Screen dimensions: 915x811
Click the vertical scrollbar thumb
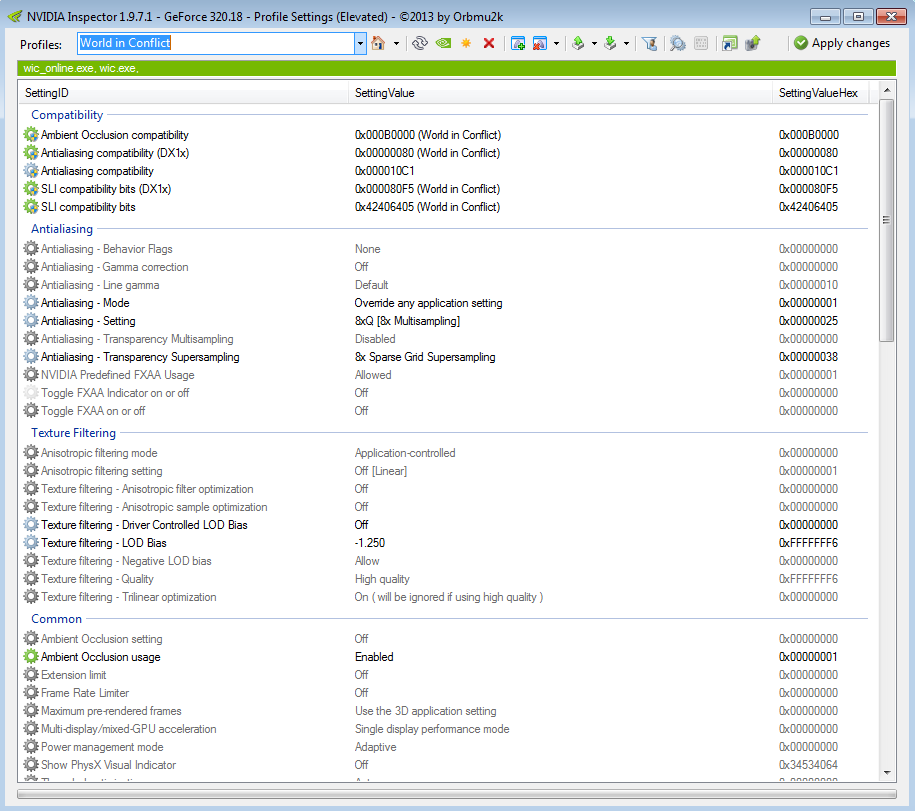coord(887,221)
